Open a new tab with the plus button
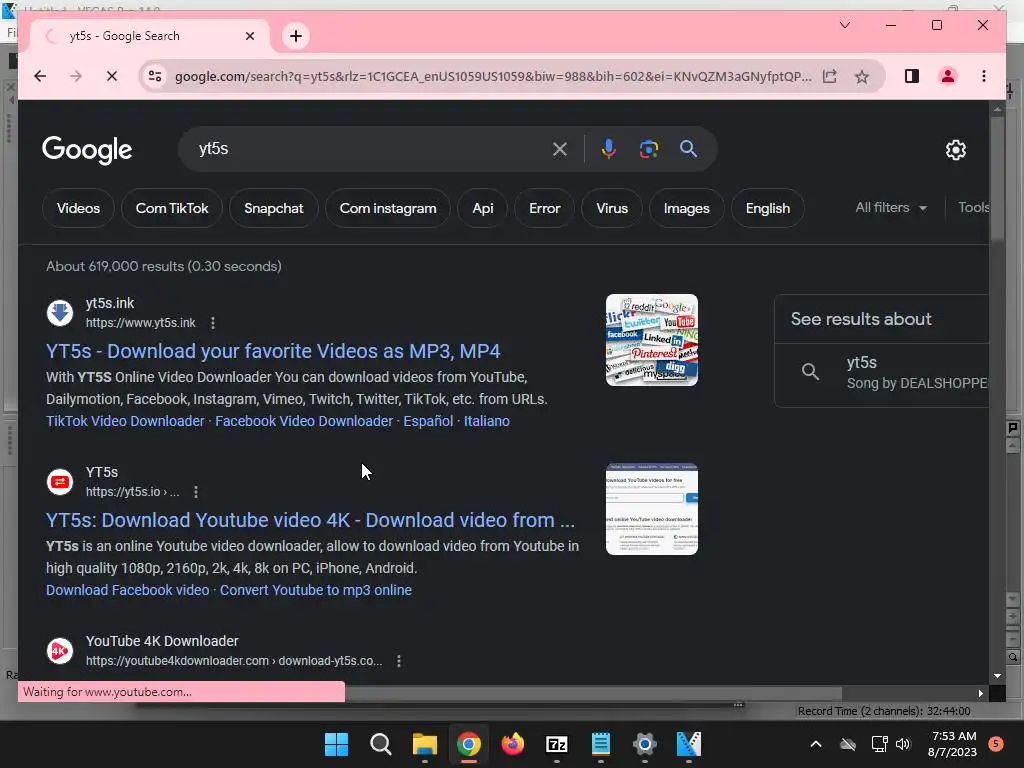This screenshot has width=1024, height=768. [x=296, y=36]
